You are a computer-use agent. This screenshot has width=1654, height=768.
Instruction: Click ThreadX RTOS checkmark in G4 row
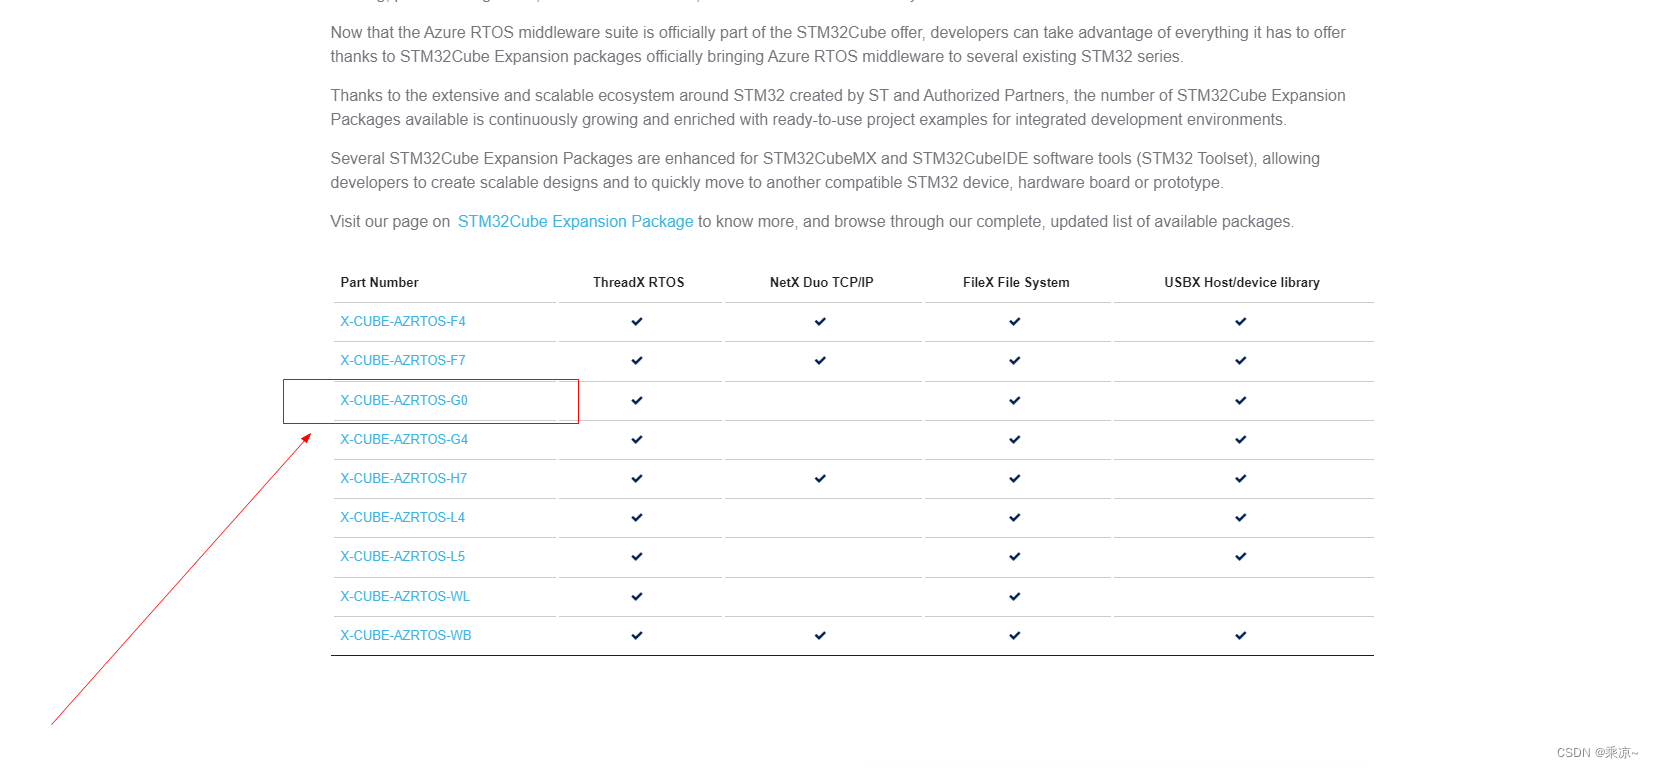point(637,439)
